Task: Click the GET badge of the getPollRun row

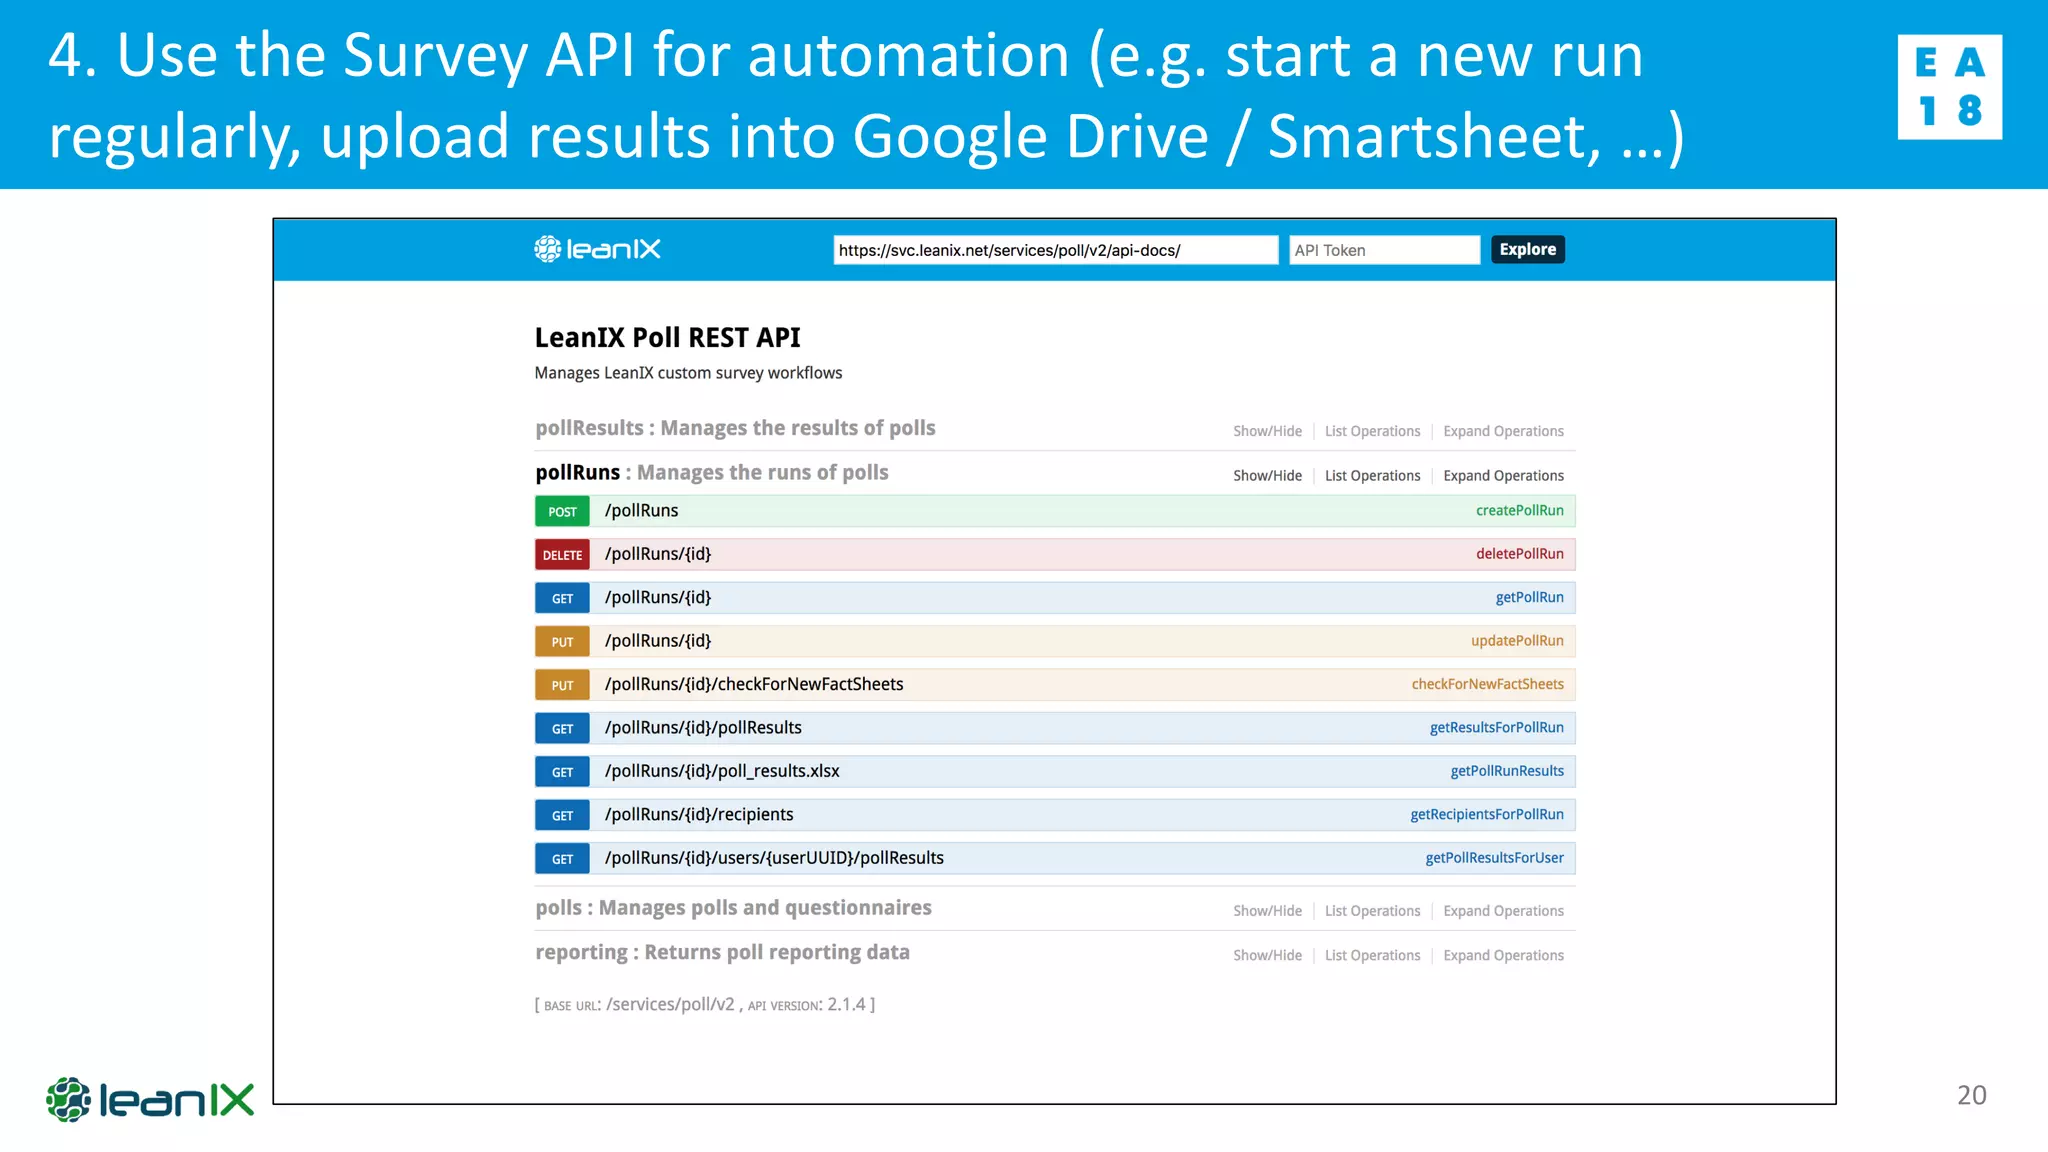Action: coord(562,598)
